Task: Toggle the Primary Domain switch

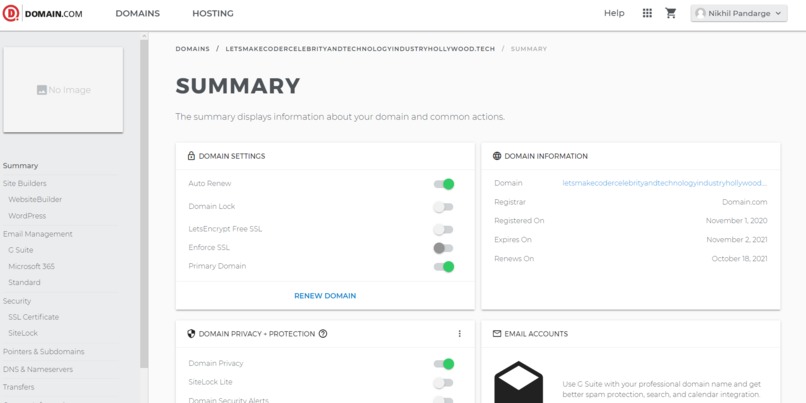Action: 444,267
